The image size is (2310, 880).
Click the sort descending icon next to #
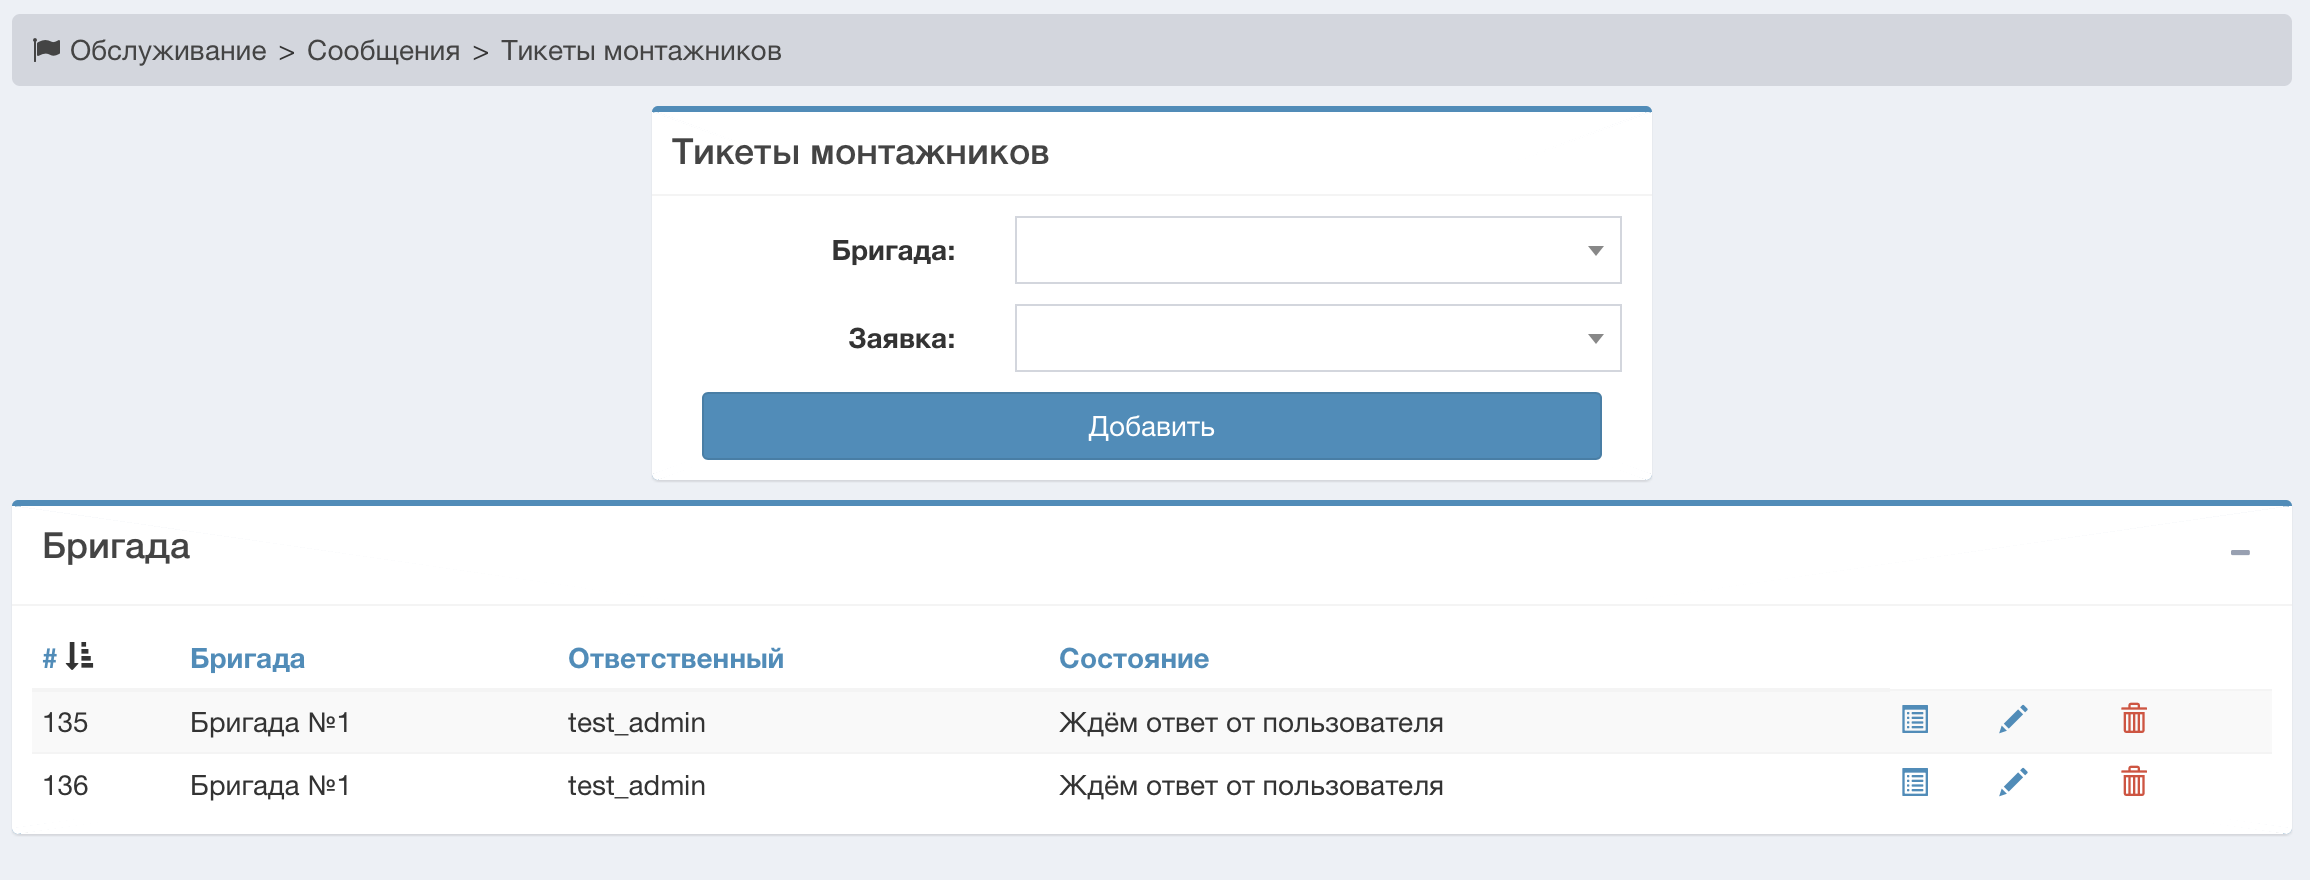coord(79,657)
